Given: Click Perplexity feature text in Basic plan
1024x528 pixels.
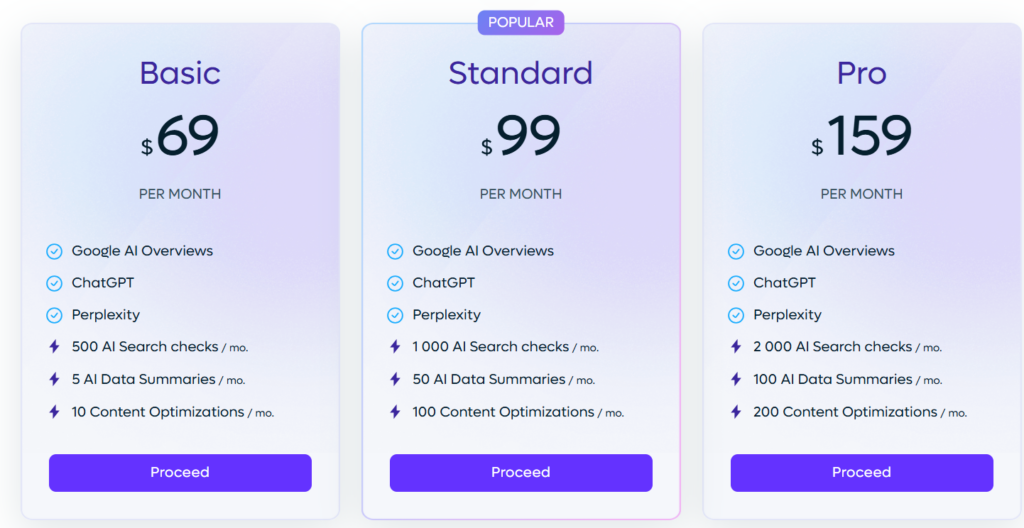Looking at the screenshot, I should click(x=106, y=315).
